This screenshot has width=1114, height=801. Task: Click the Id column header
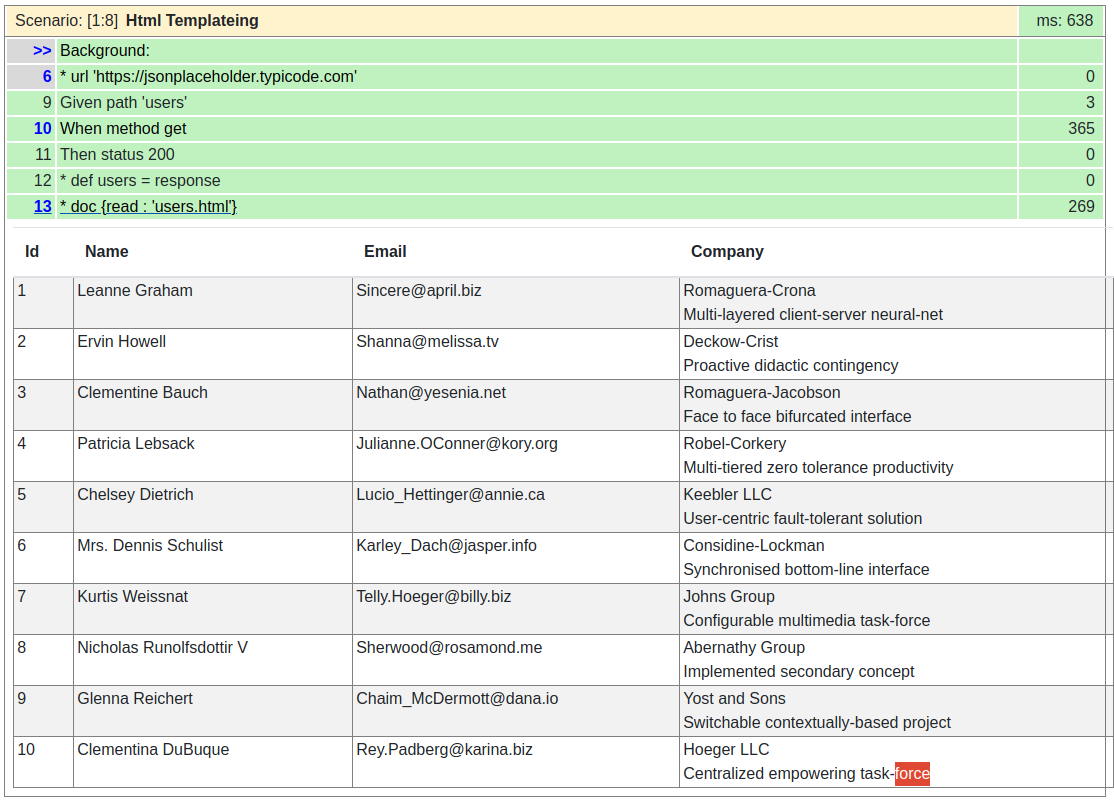32,251
